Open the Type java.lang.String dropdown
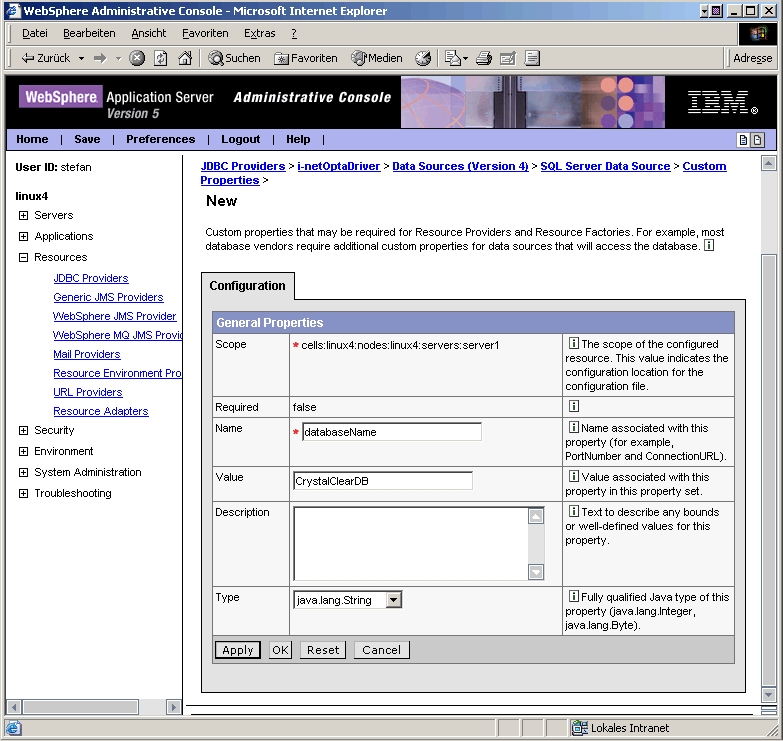This screenshot has width=783, height=741. coord(393,600)
